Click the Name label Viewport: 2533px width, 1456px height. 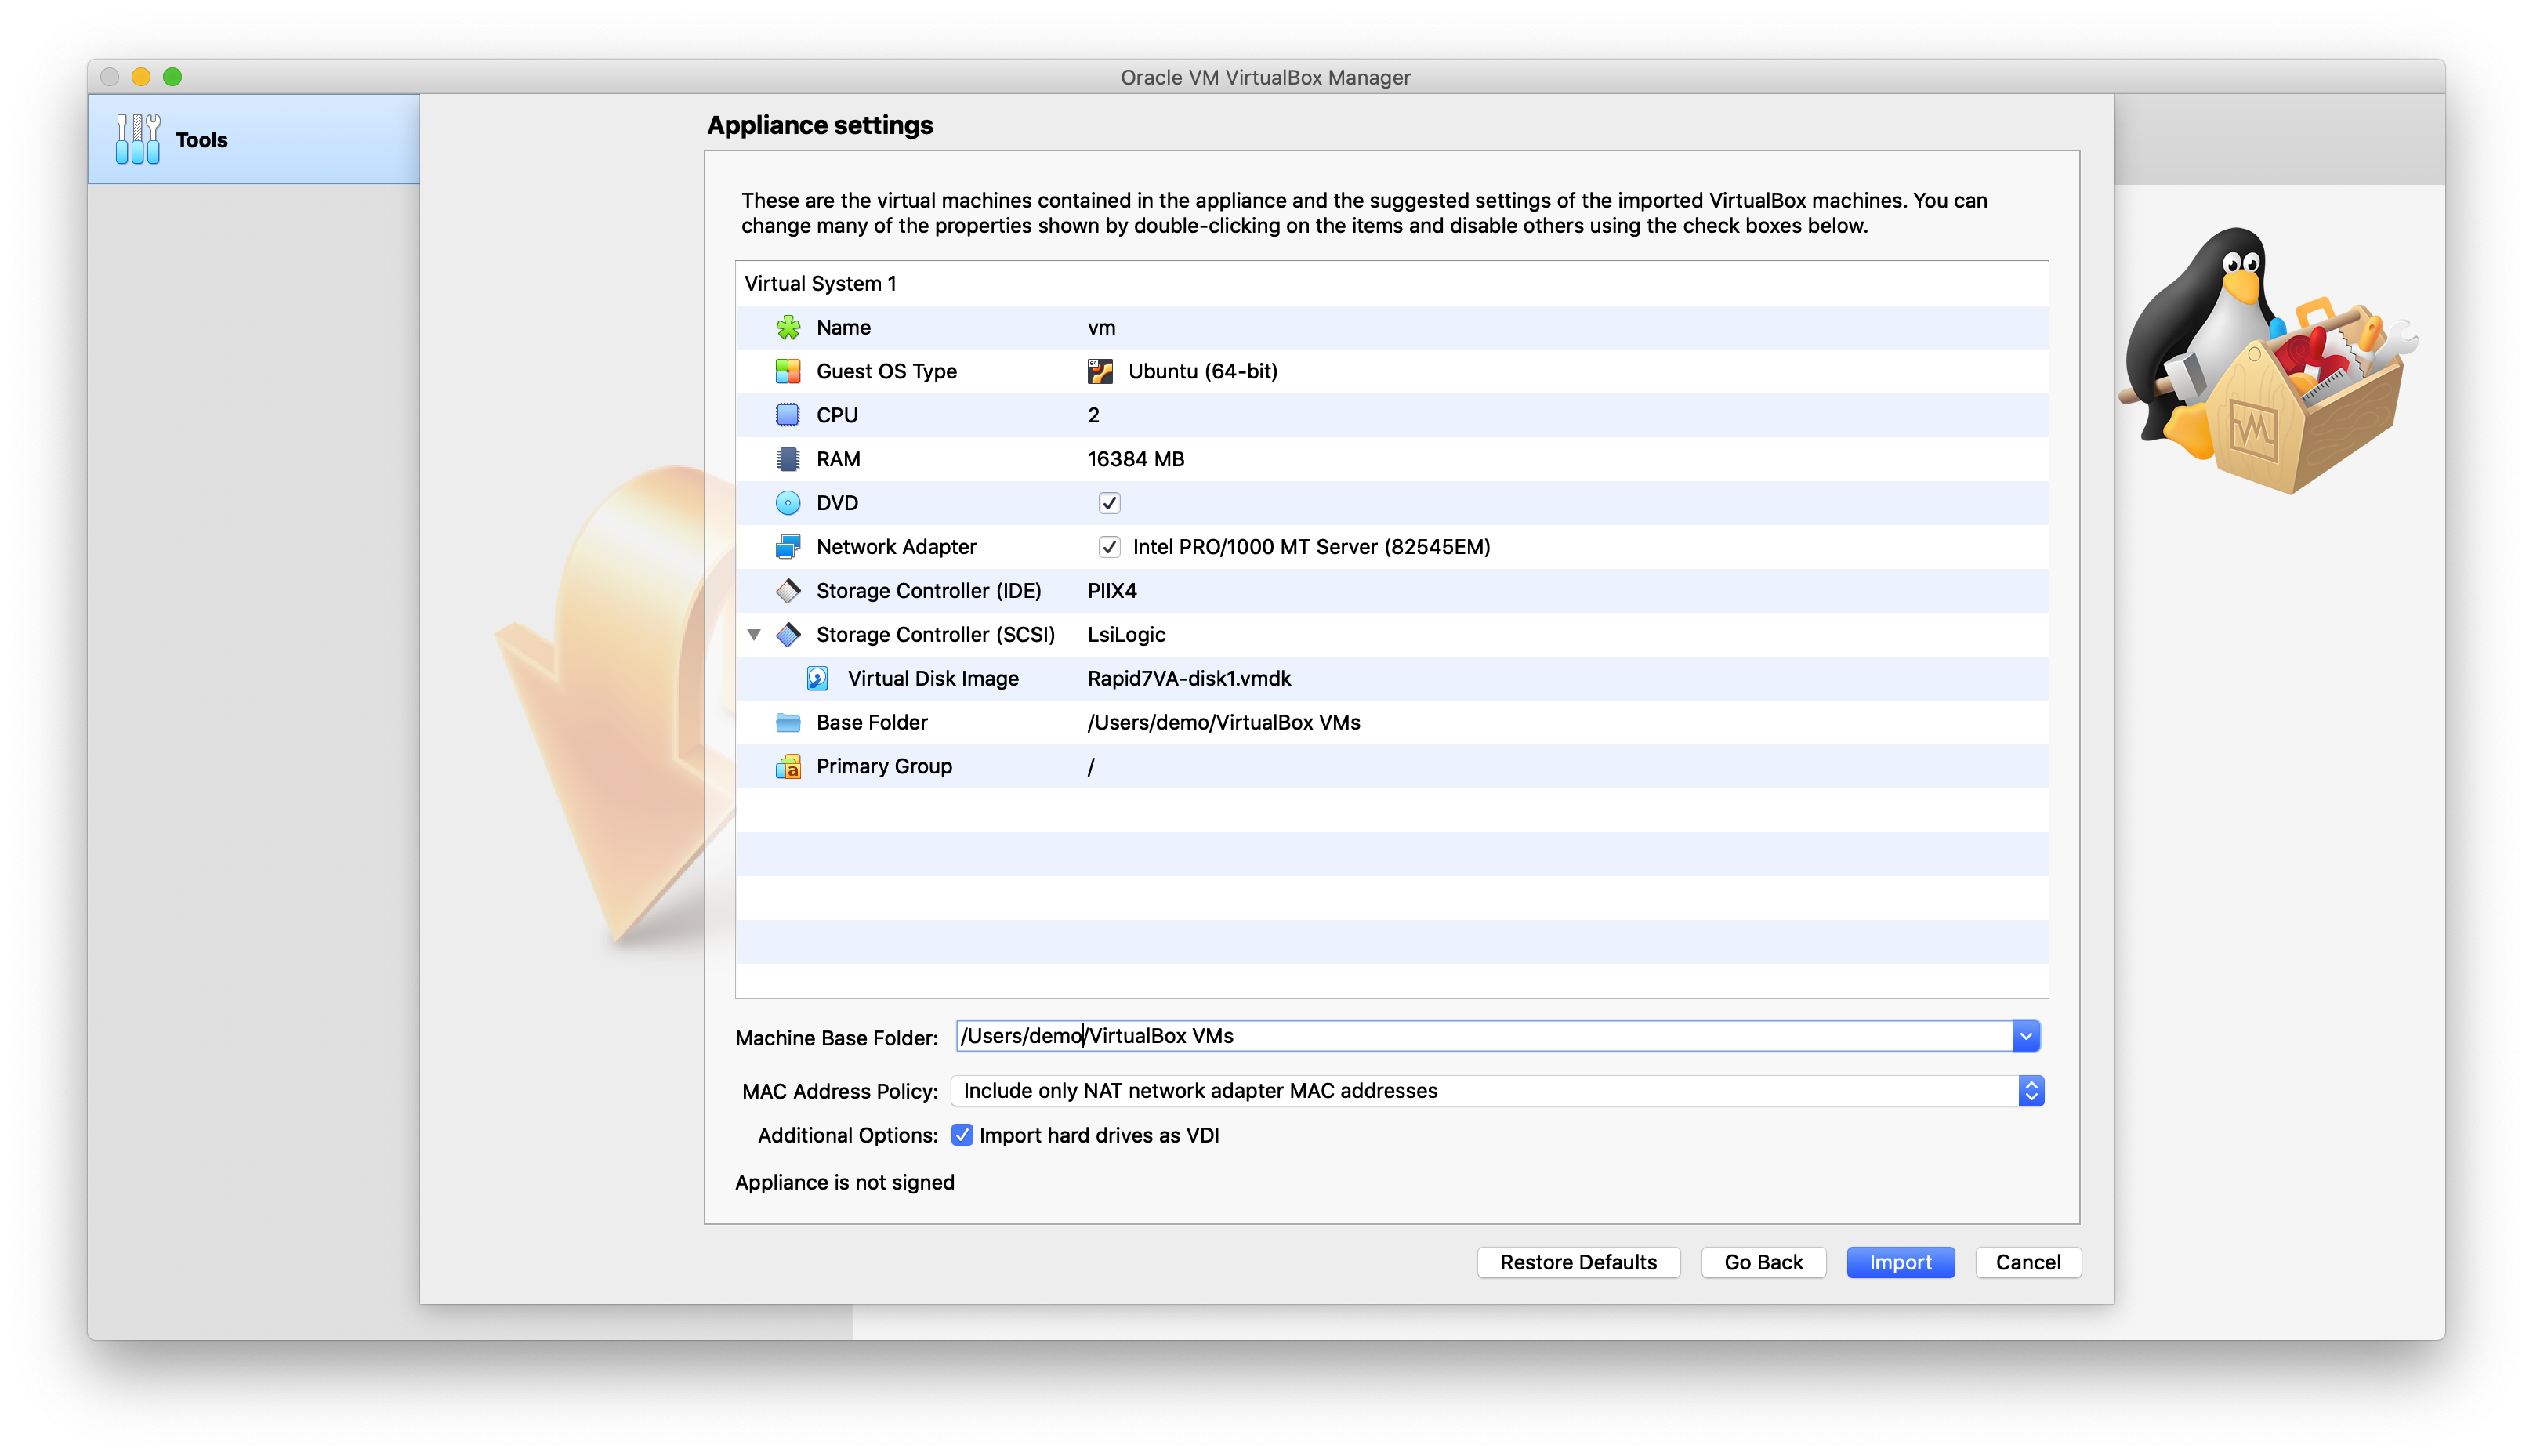coord(843,327)
